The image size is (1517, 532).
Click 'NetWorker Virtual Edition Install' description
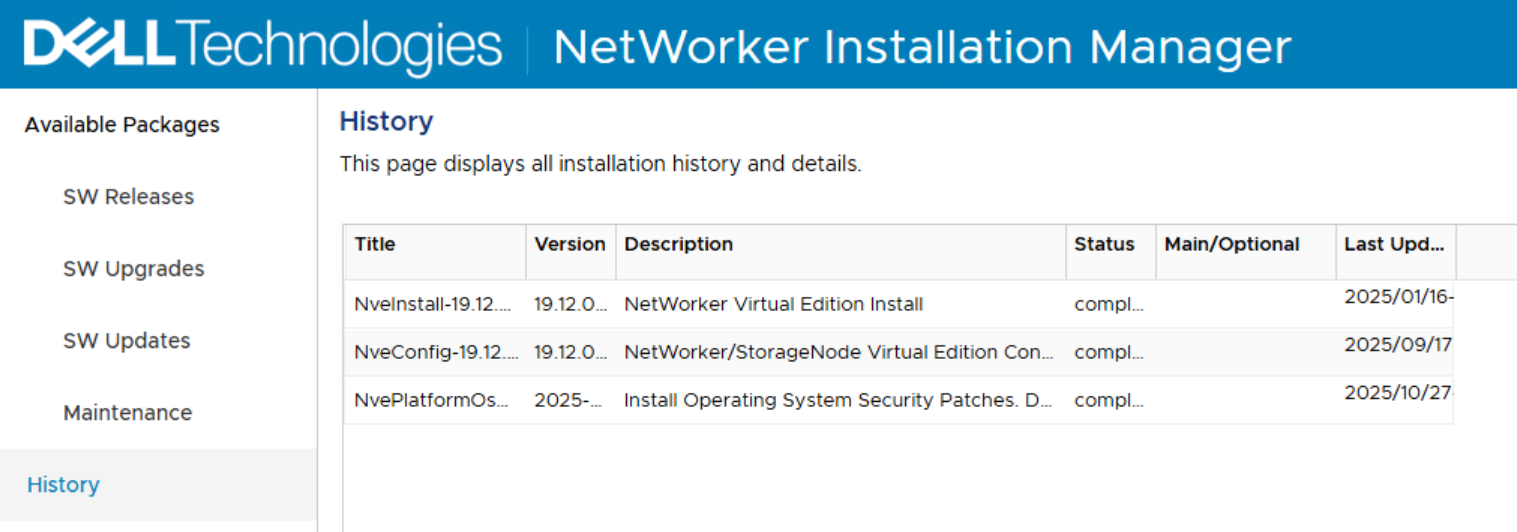click(773, 304)
